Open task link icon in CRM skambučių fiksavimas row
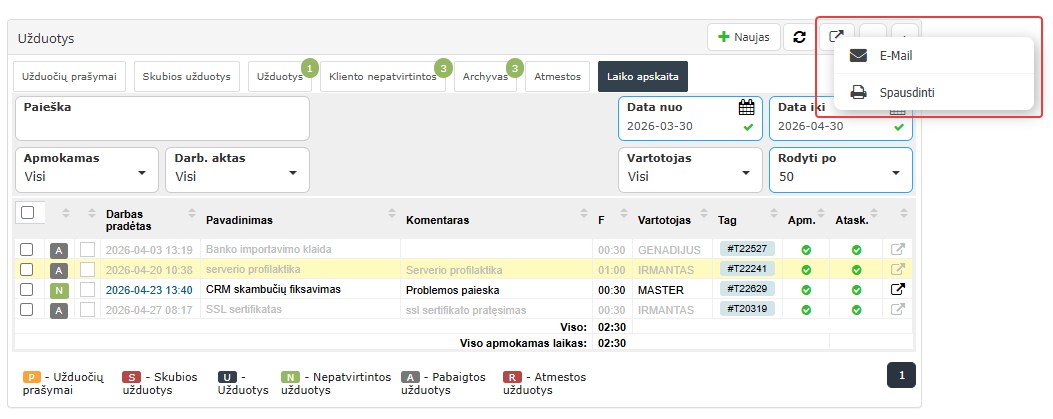The image size is (1053, 419). pos(897,289)
